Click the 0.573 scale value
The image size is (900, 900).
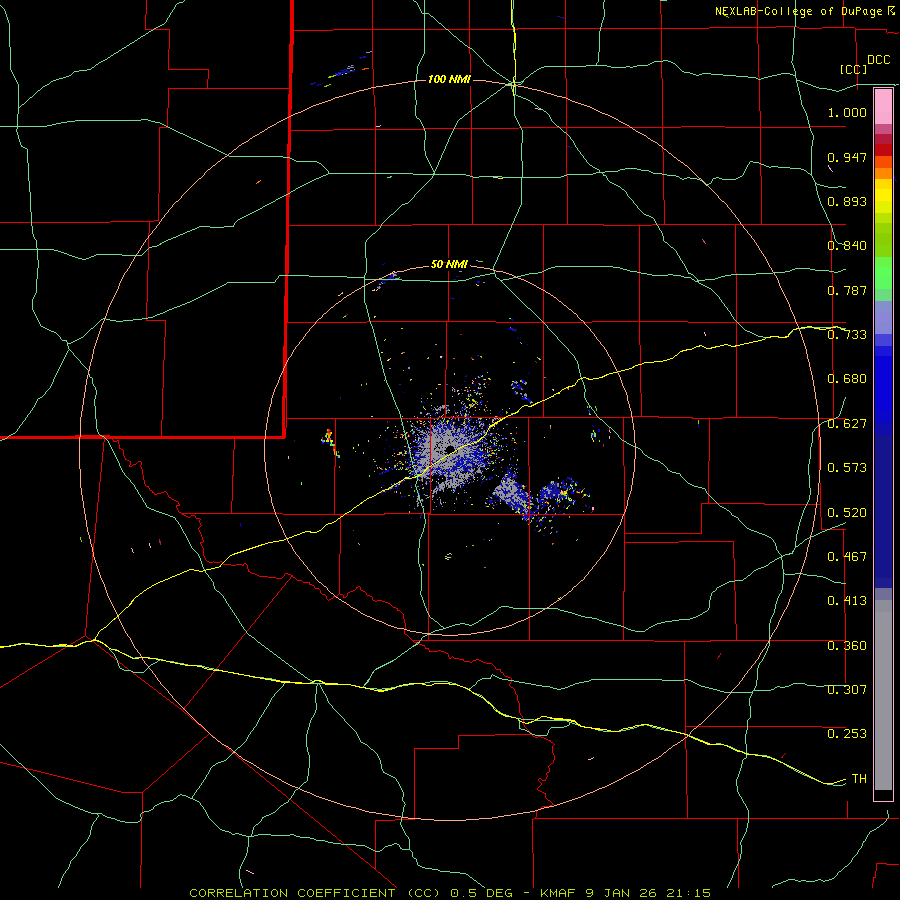pyautogui.click(x=847, y=468)
